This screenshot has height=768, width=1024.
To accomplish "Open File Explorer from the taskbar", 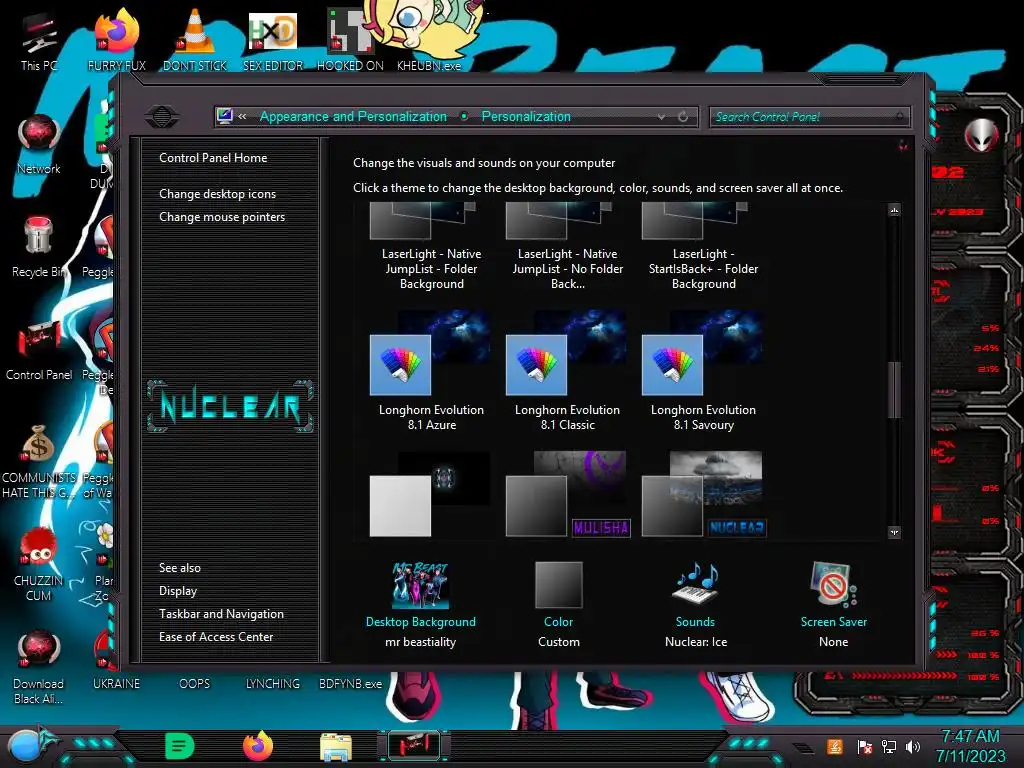I will tap(336, 747).
